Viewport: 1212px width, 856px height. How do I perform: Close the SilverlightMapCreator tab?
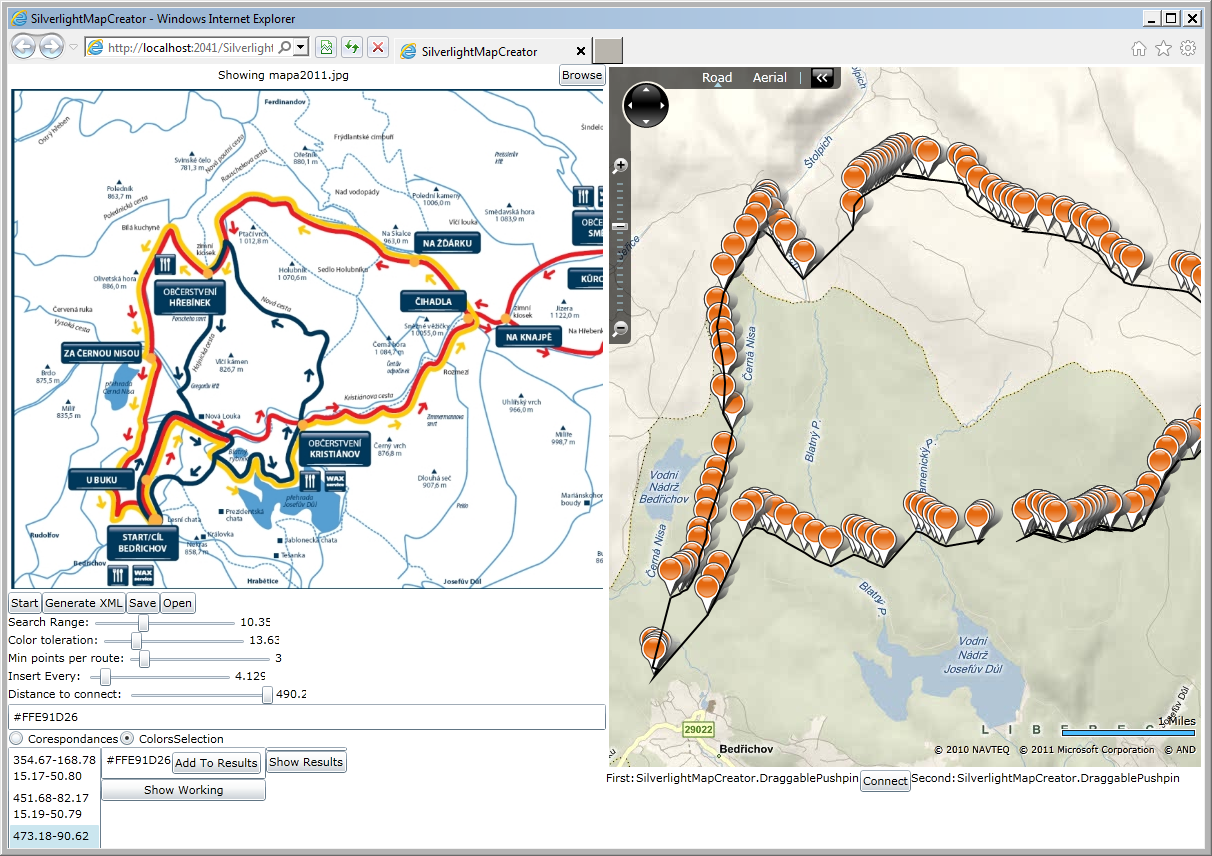pyautogui.click(x=581, y=51)
